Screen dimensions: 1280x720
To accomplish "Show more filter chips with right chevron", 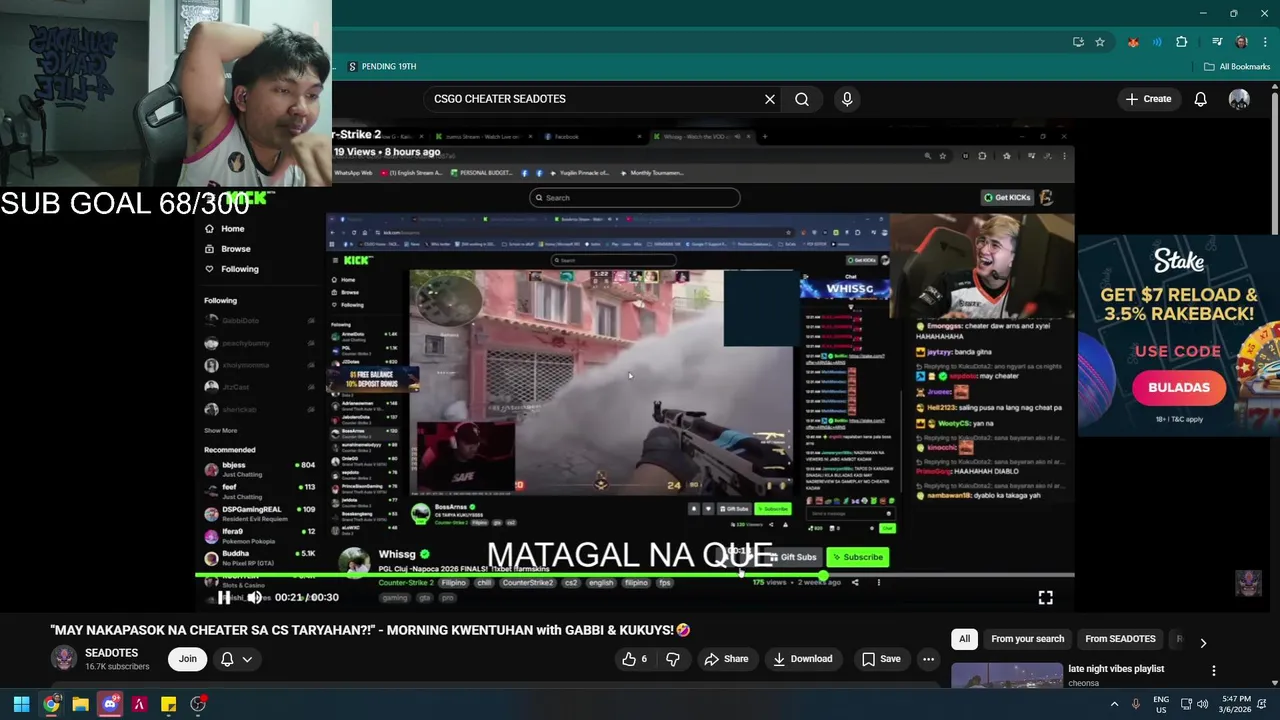I will tap(1203, 642).
